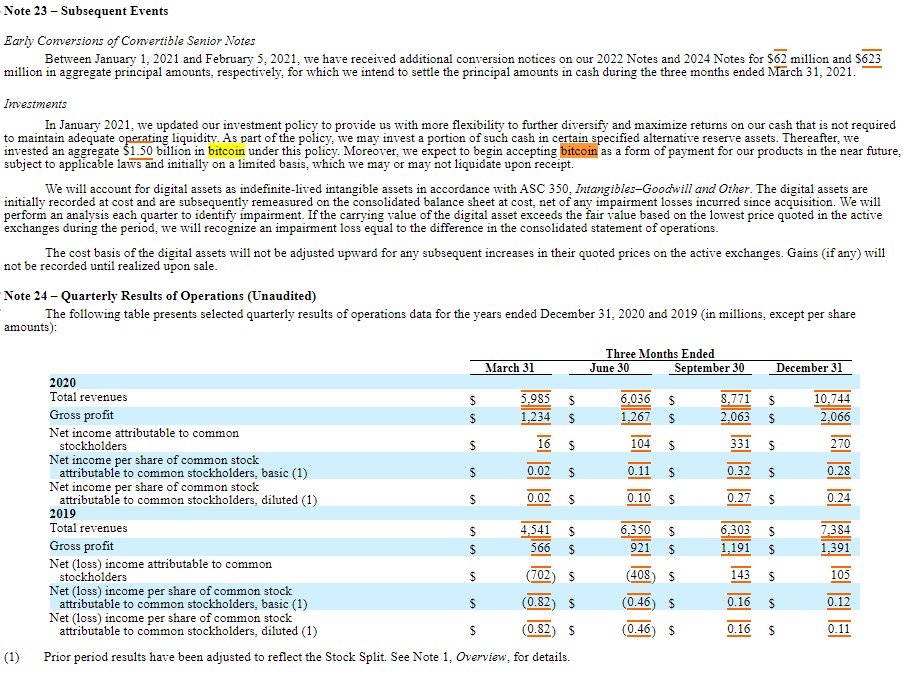The width and height of the screenshot is (905, 676).
Task: Click 2019 basic per-share value '0.12'
Action: [839, 602]
